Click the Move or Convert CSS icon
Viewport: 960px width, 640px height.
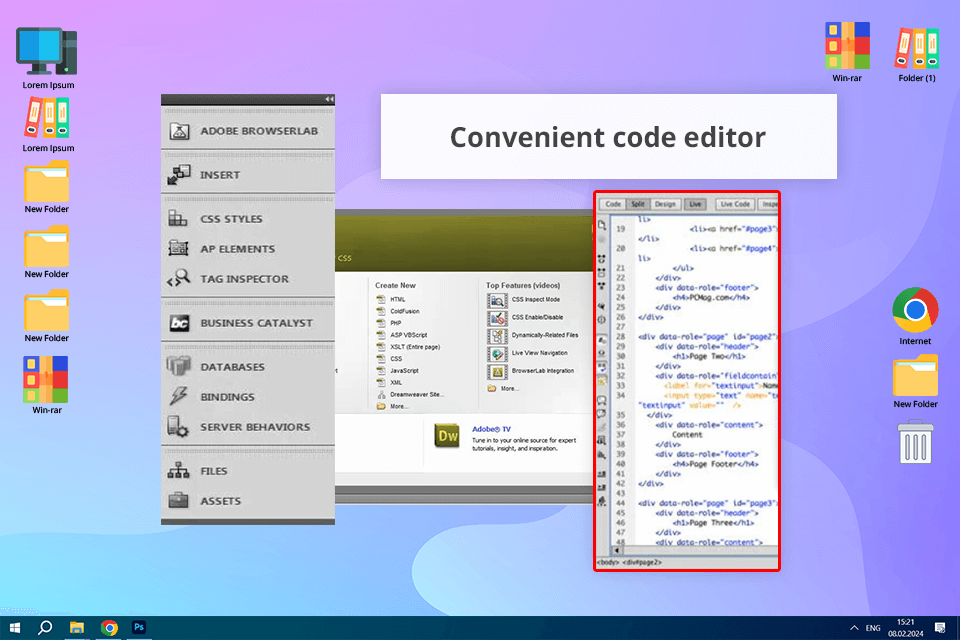click(602, 454)
